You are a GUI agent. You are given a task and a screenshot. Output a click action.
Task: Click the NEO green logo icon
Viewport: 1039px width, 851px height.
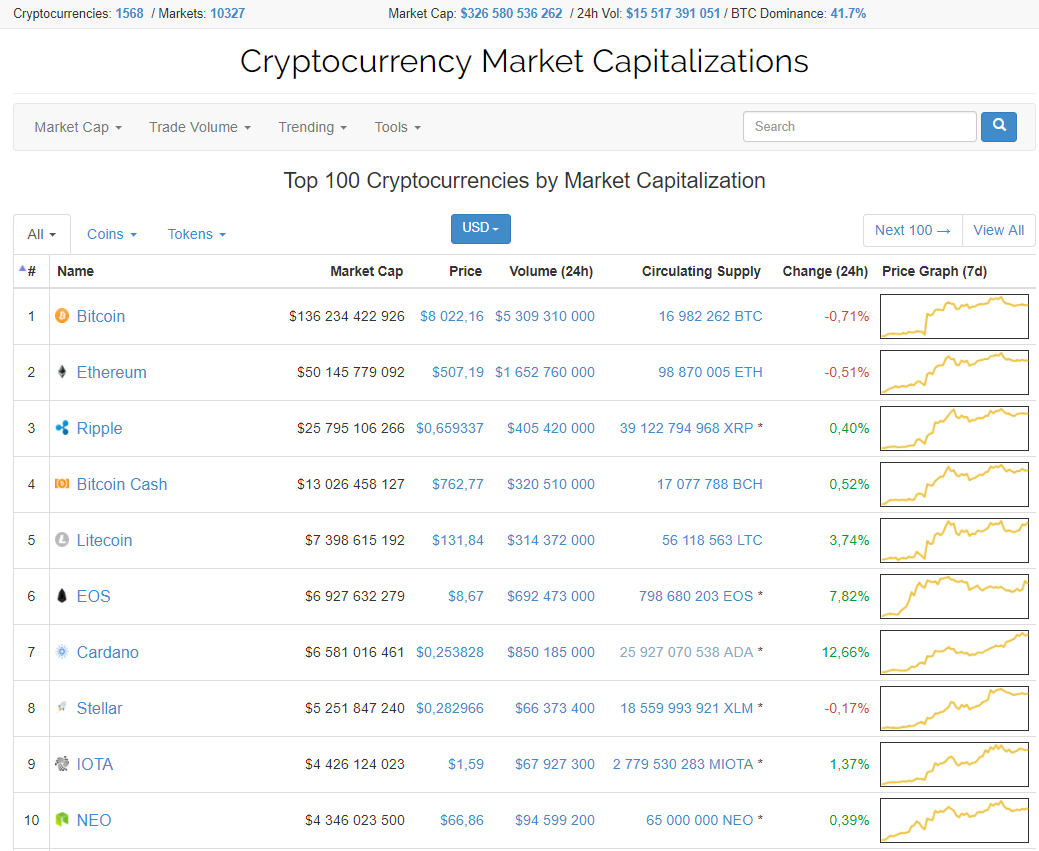[x=61, y=820]
